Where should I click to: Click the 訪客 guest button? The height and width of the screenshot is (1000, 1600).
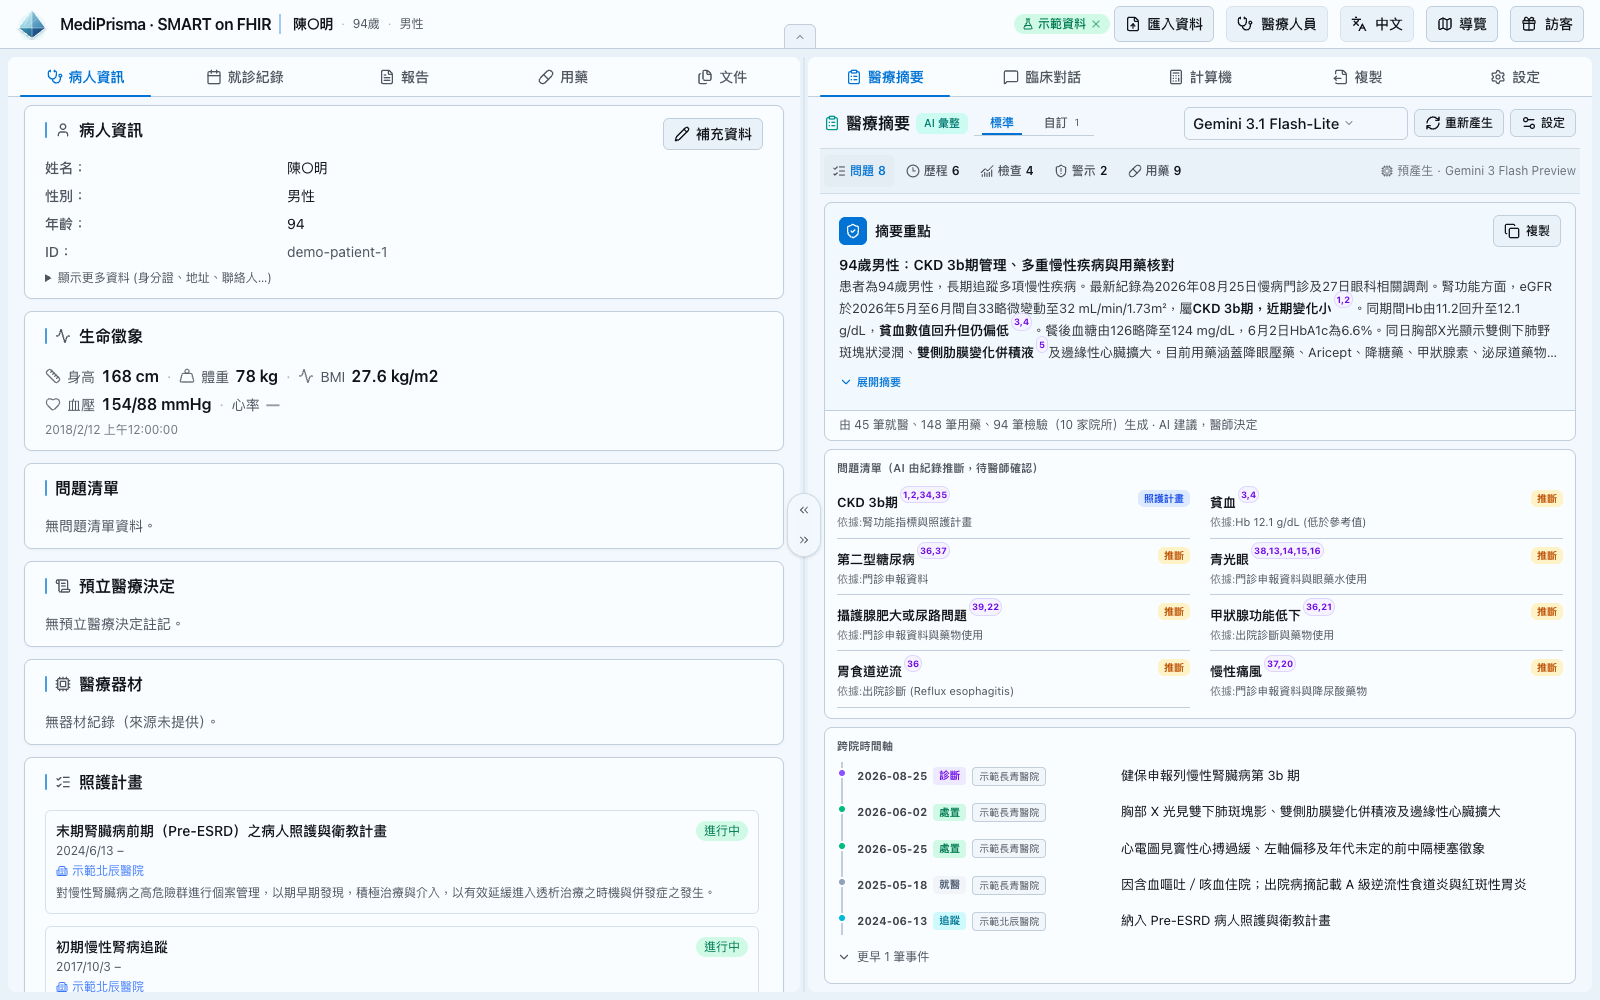coord(1547,24)
